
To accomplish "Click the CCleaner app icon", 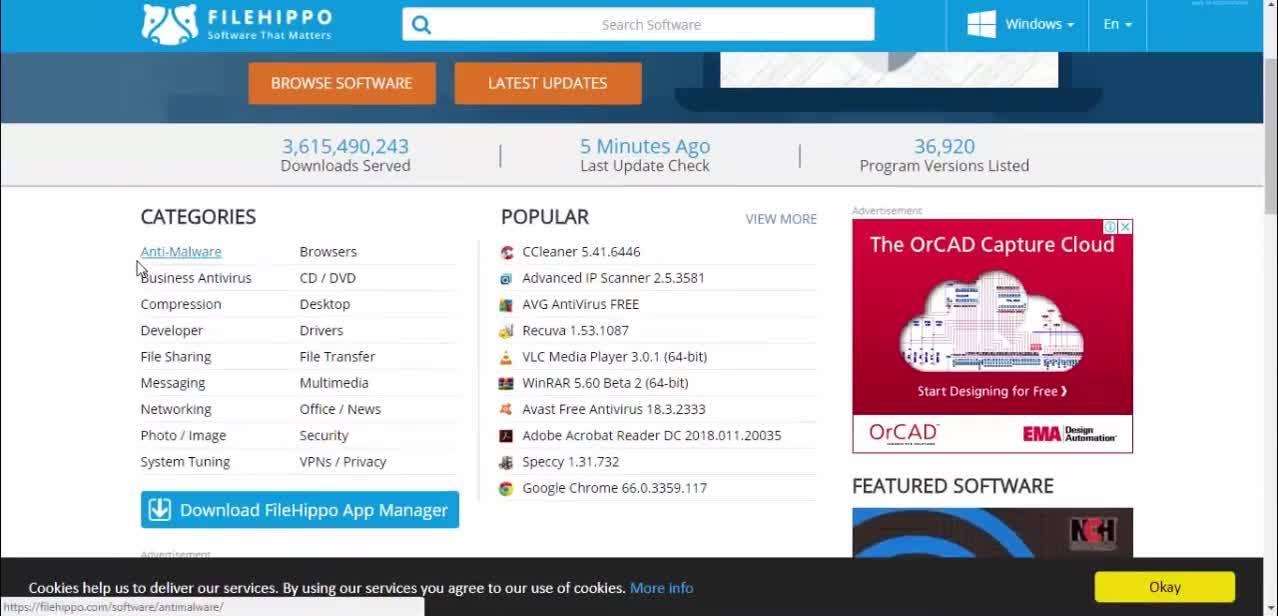I will pyautogui.click(x=506, y=252).
